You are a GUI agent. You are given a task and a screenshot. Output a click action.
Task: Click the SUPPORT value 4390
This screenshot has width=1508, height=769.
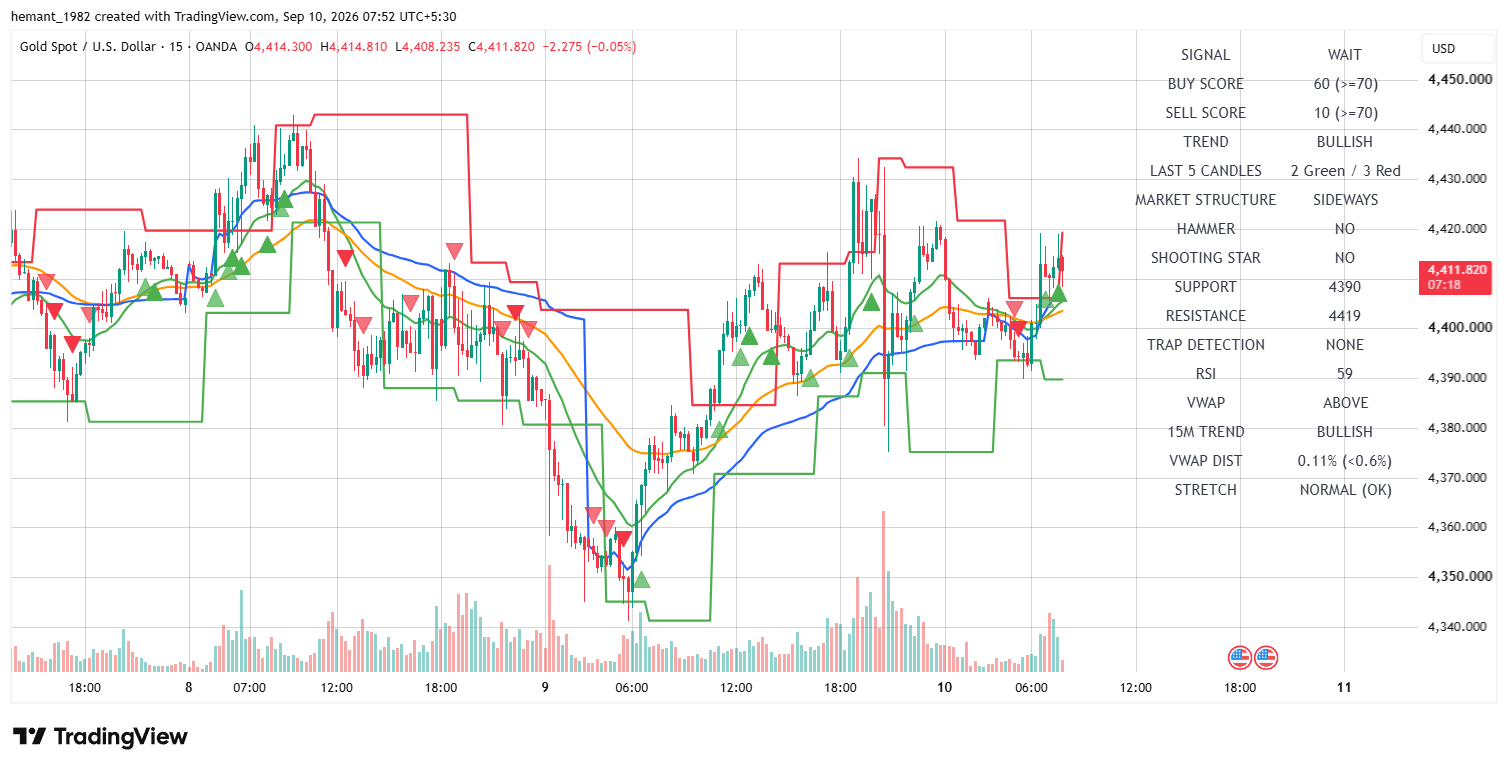tap(1345, 287)
